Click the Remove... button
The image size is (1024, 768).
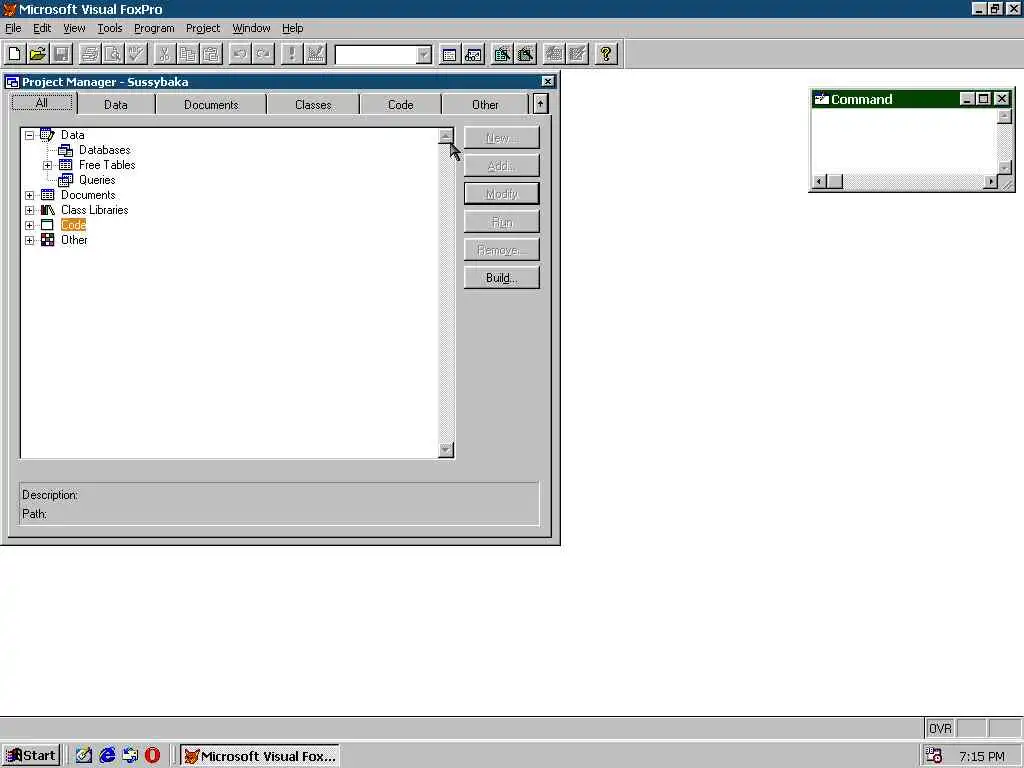point(502,250)
